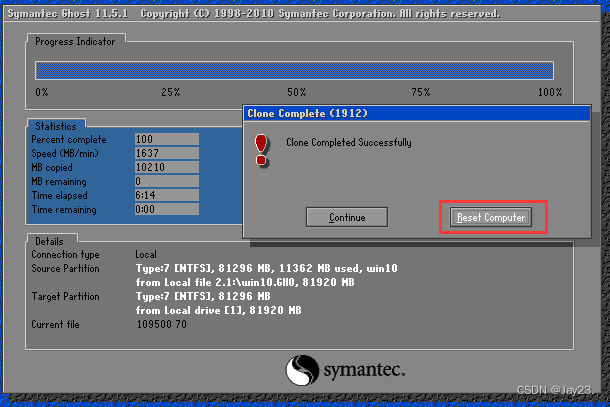Click the MB remaining value 0

[x=167, y=181]
